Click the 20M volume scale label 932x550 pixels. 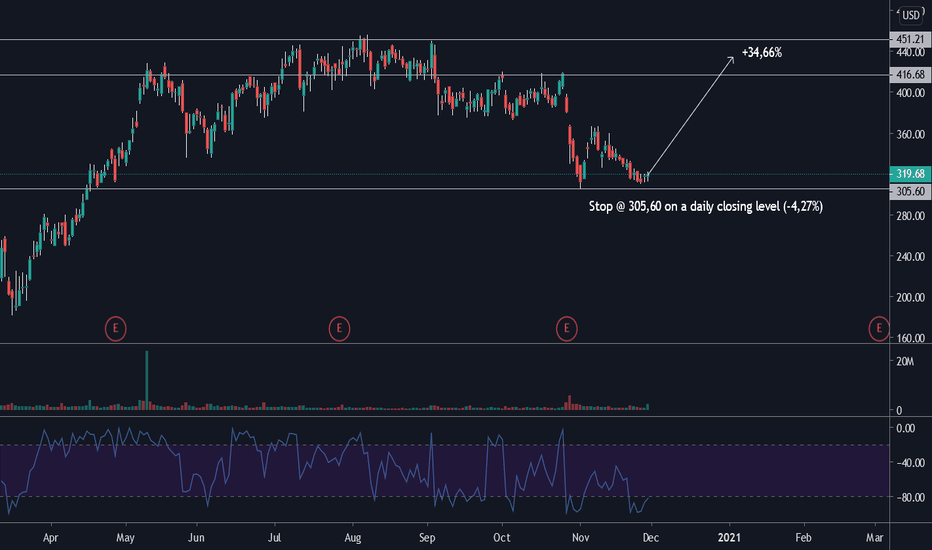coord(905,362)
